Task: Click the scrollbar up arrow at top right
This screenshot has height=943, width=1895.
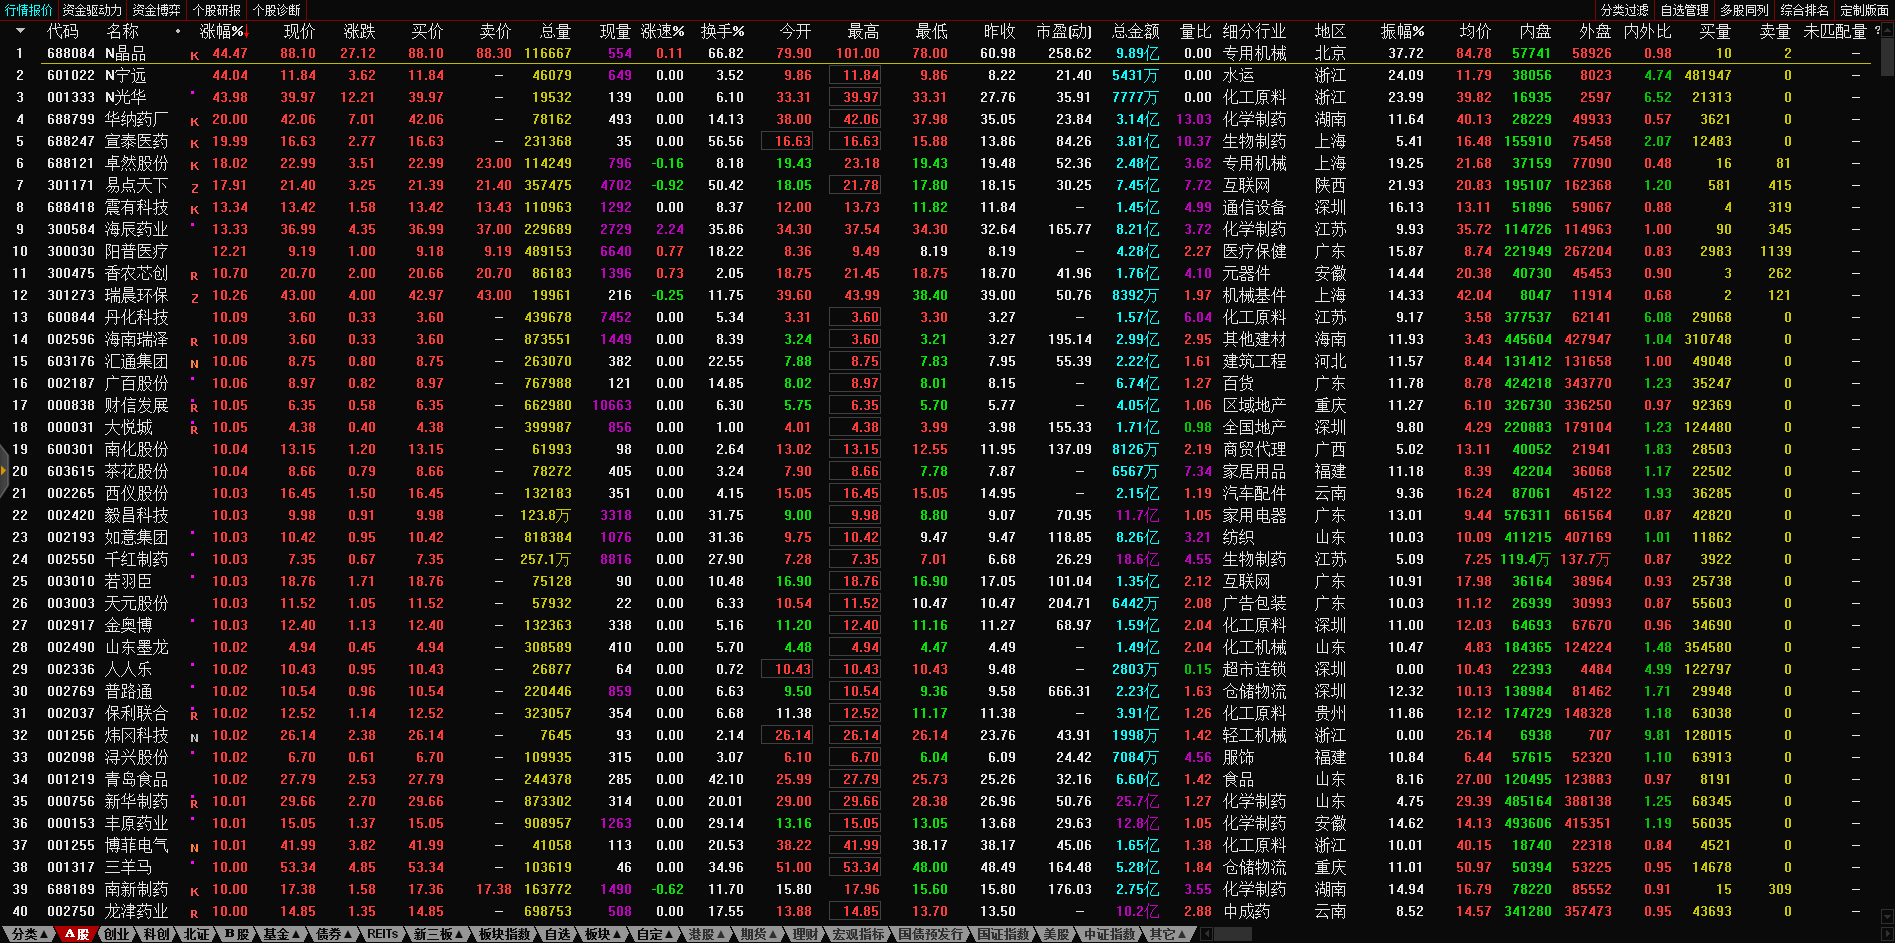Action: tap(1886, 31)
